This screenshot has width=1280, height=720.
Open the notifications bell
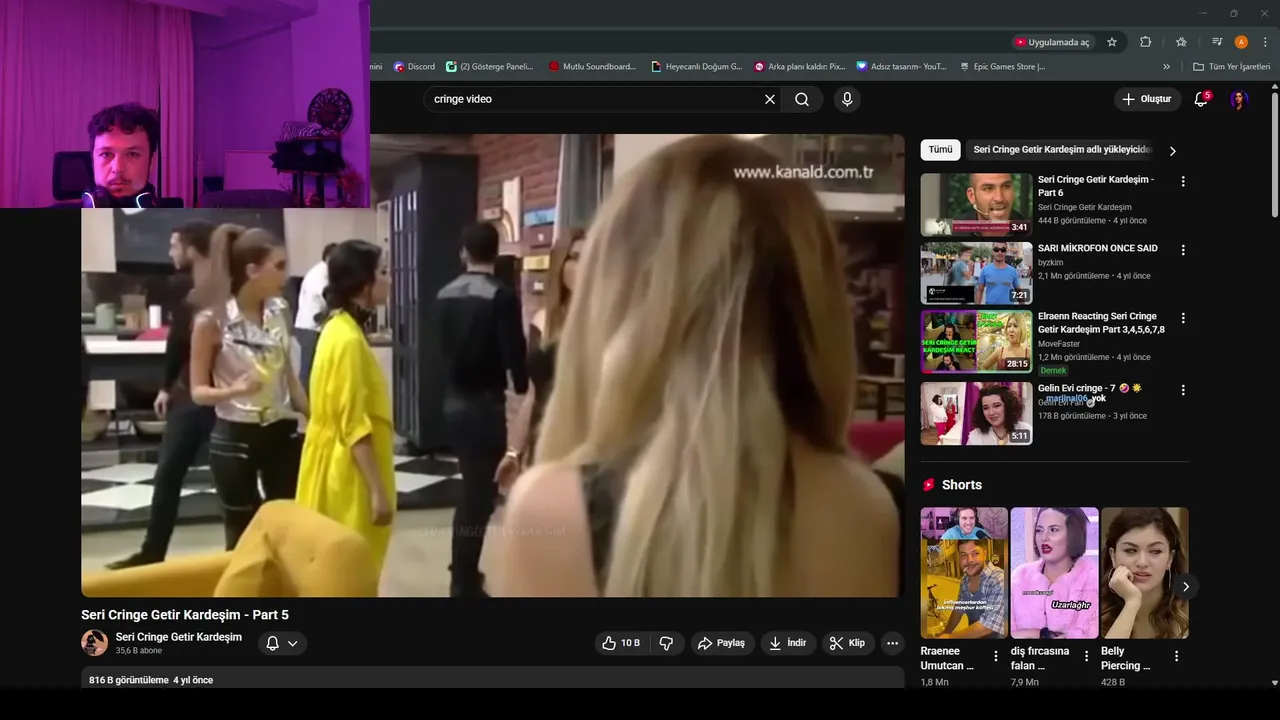(1202, 99)
